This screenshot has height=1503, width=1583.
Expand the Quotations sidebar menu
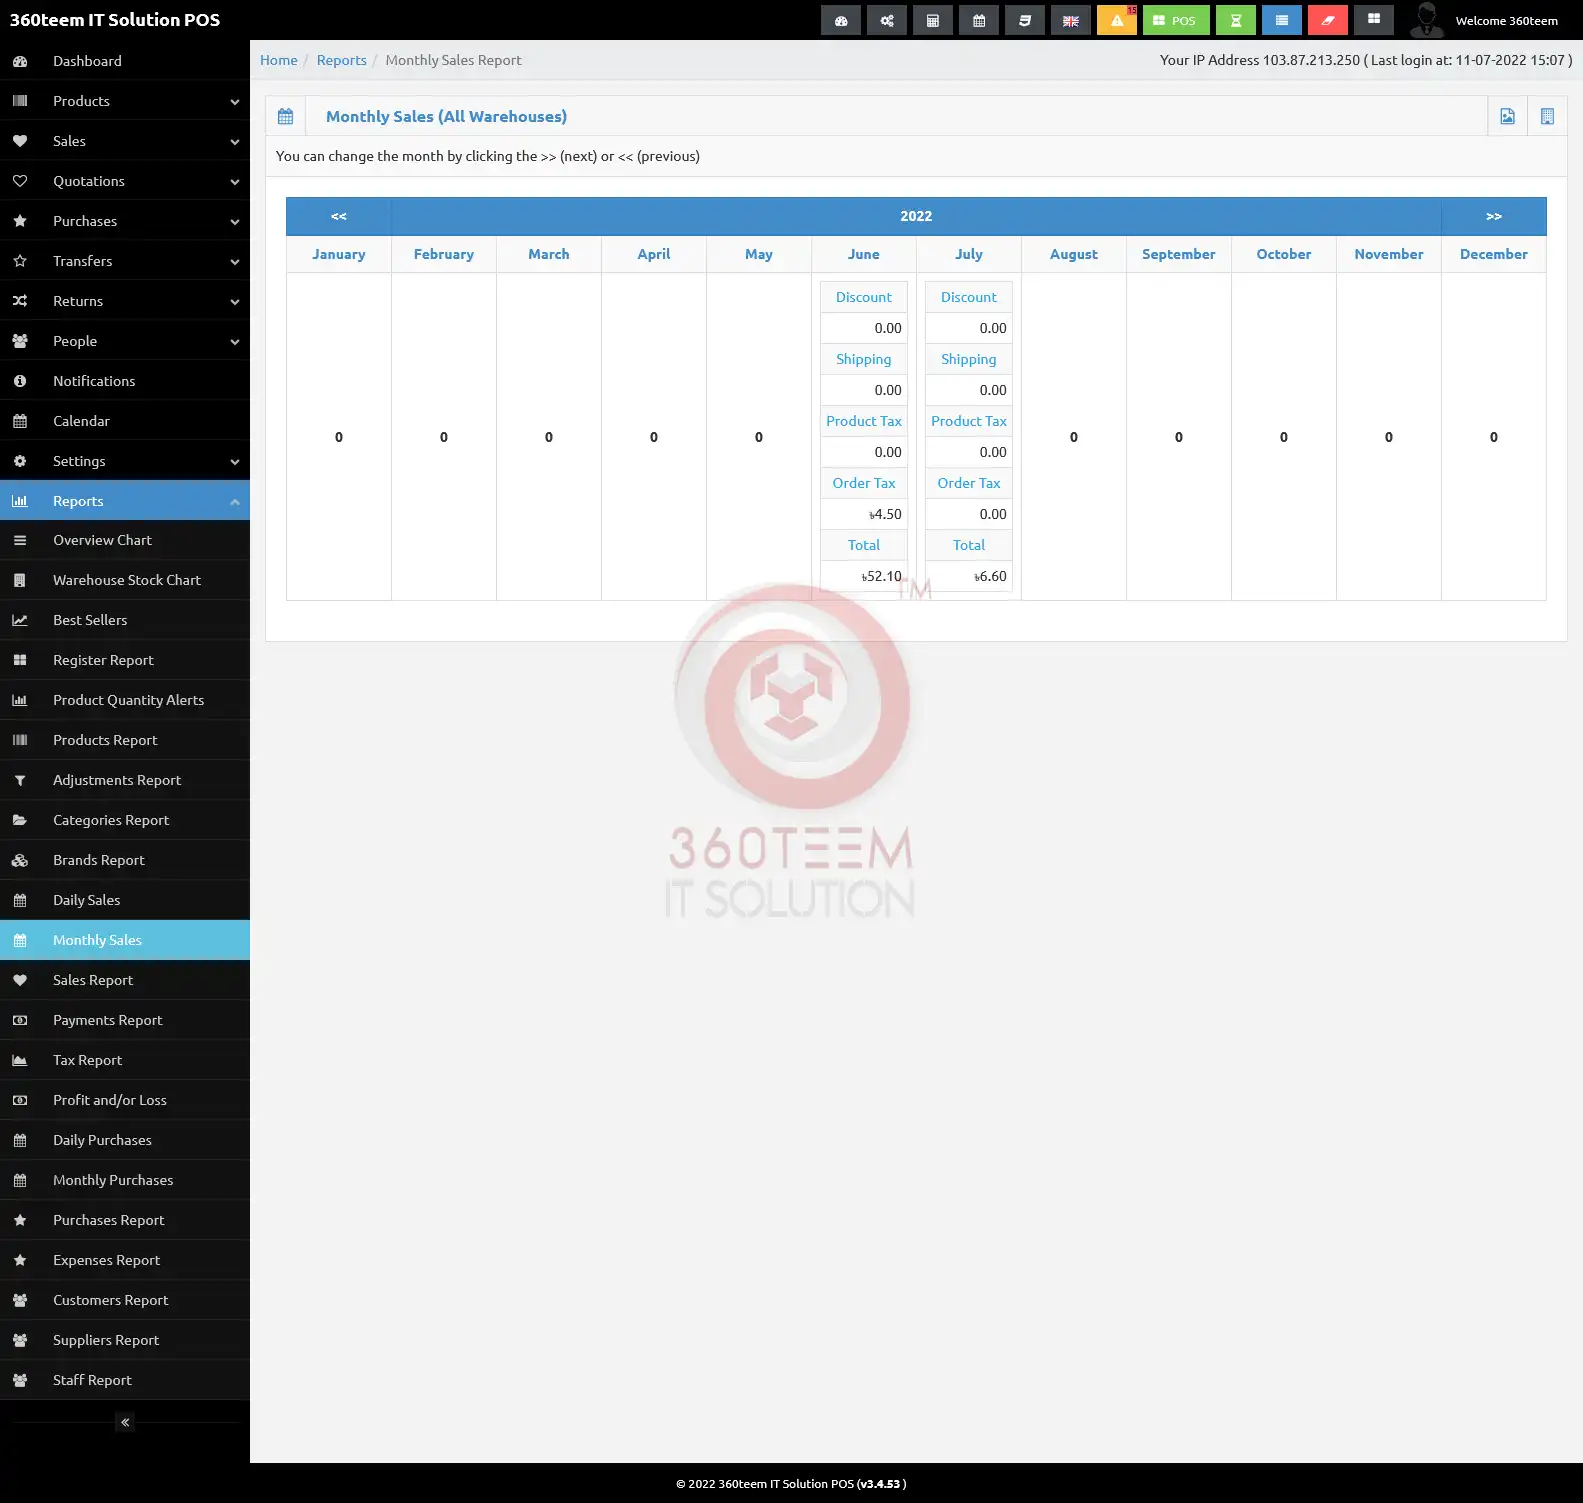click(125, 181)
